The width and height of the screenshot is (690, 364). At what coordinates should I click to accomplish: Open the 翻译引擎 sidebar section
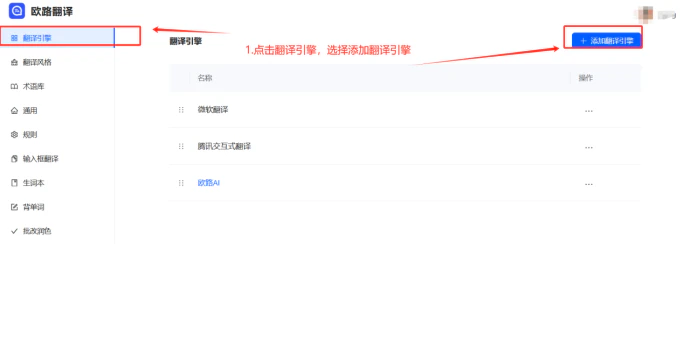[57, 38]
